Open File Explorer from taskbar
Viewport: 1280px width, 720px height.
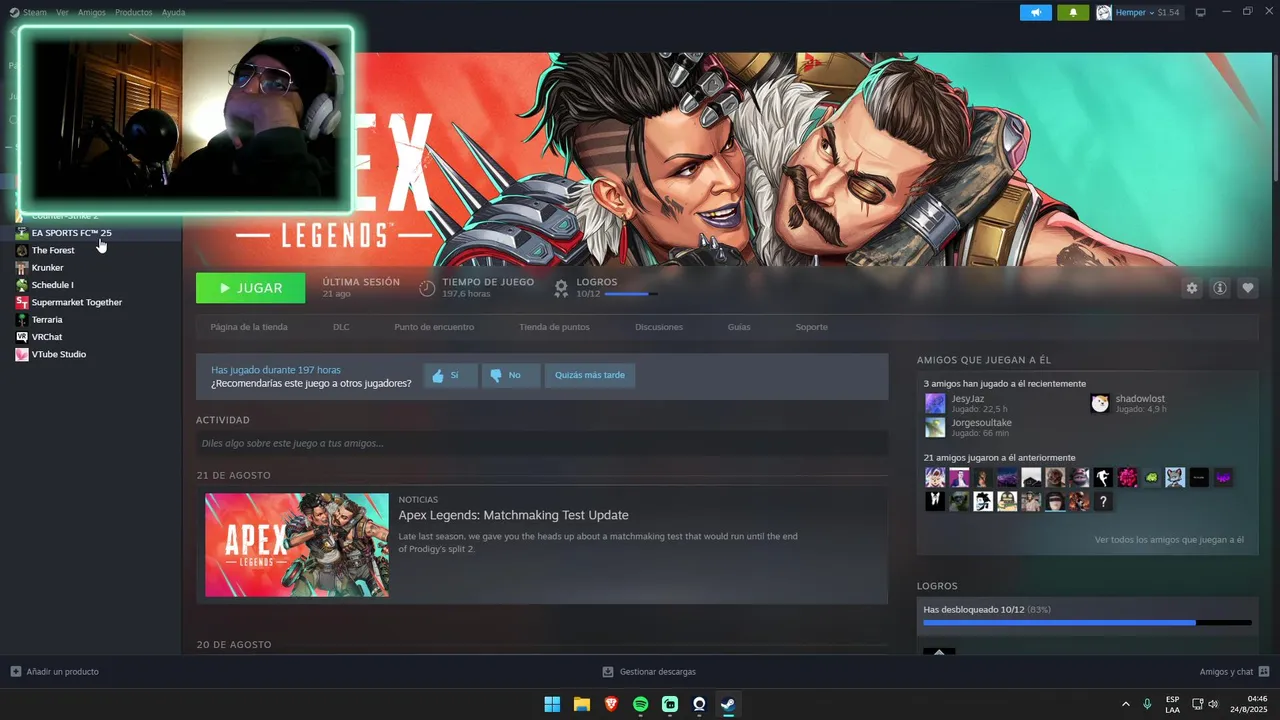pyautogui.click(x=581, y=704)
